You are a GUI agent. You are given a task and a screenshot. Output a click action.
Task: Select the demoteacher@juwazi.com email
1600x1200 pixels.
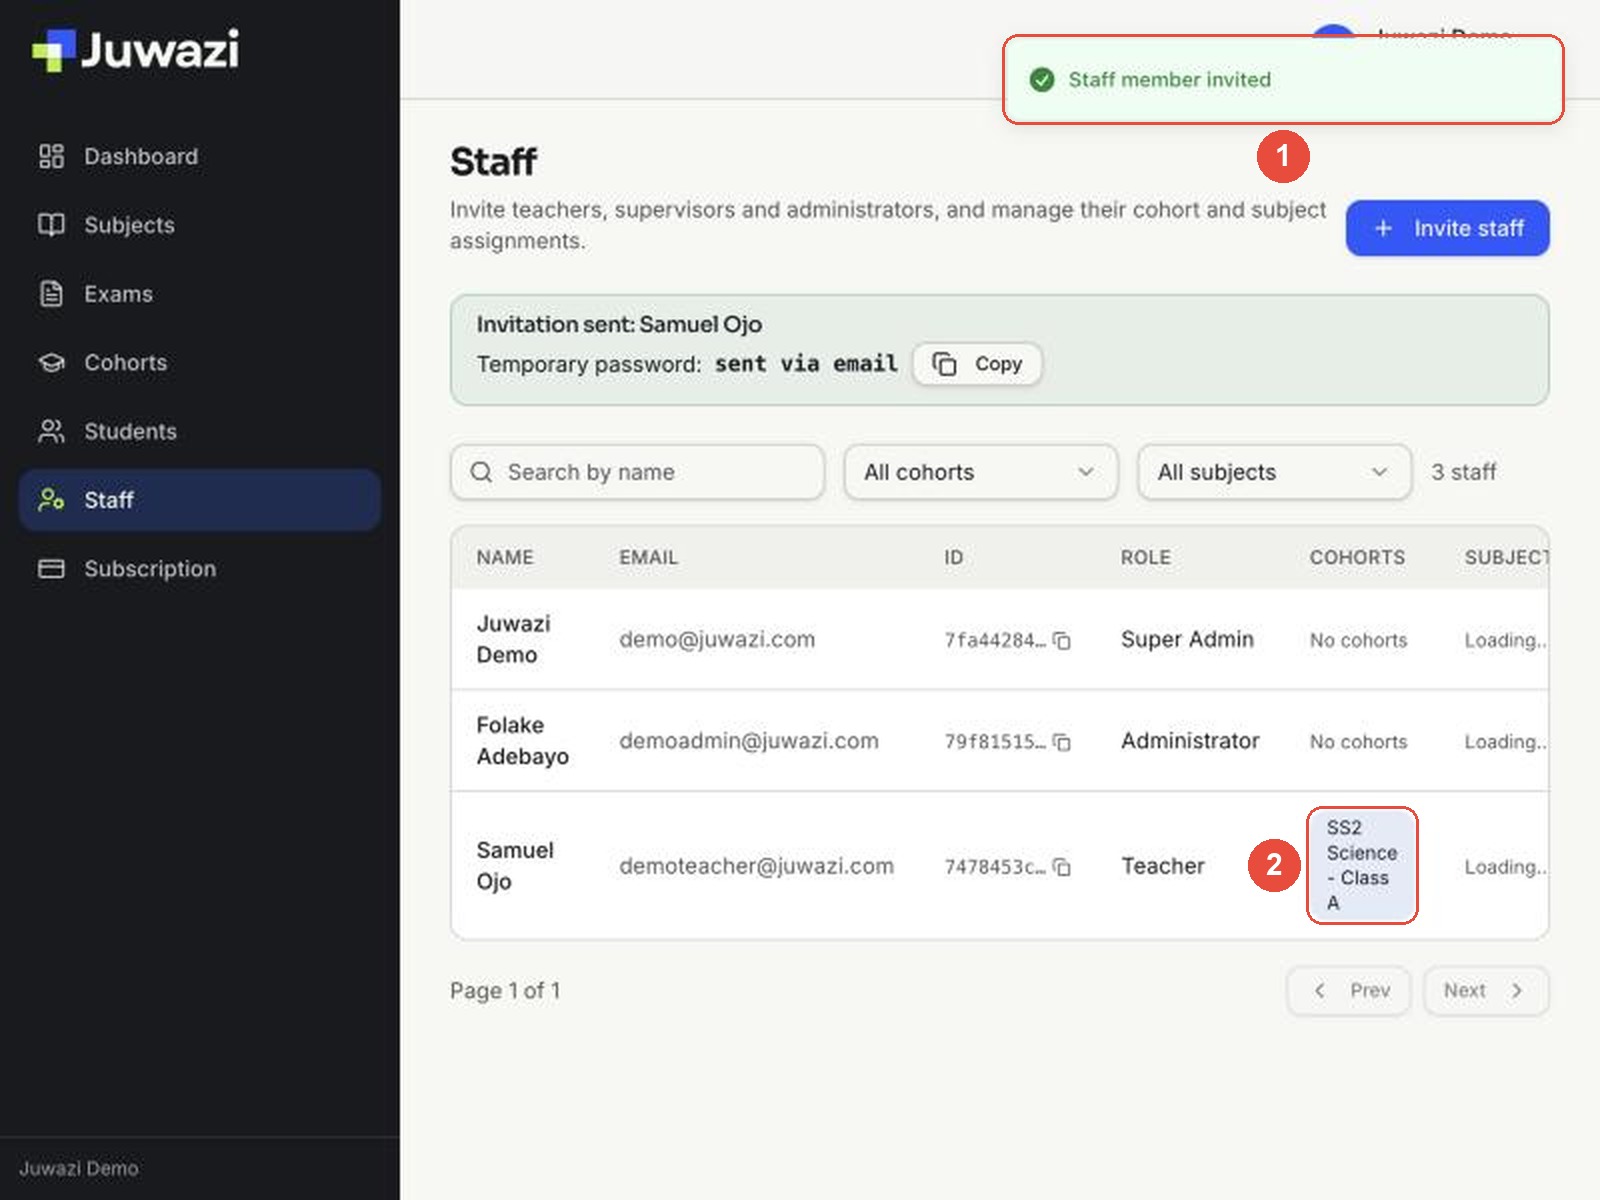(756, 866)
